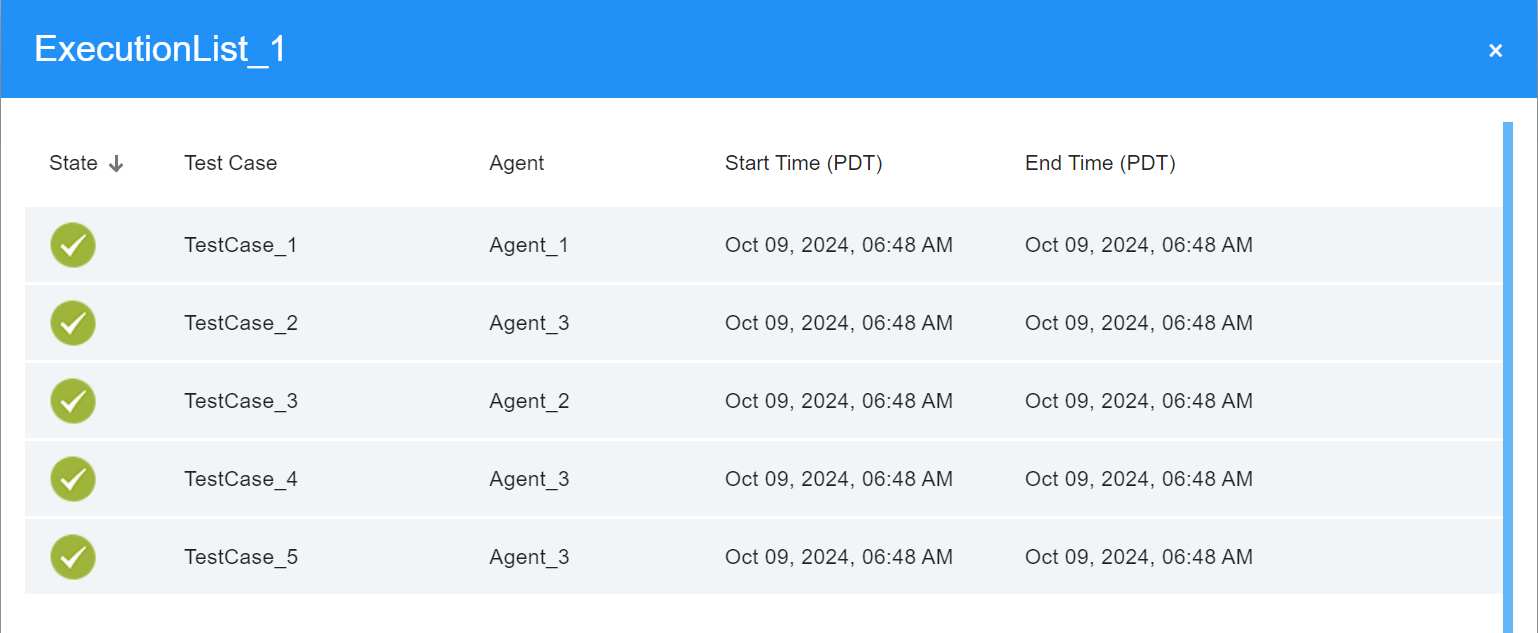Screen dimensions: 1538x633
Task: Sort by the Agent column header
Action: coord(516,163)
